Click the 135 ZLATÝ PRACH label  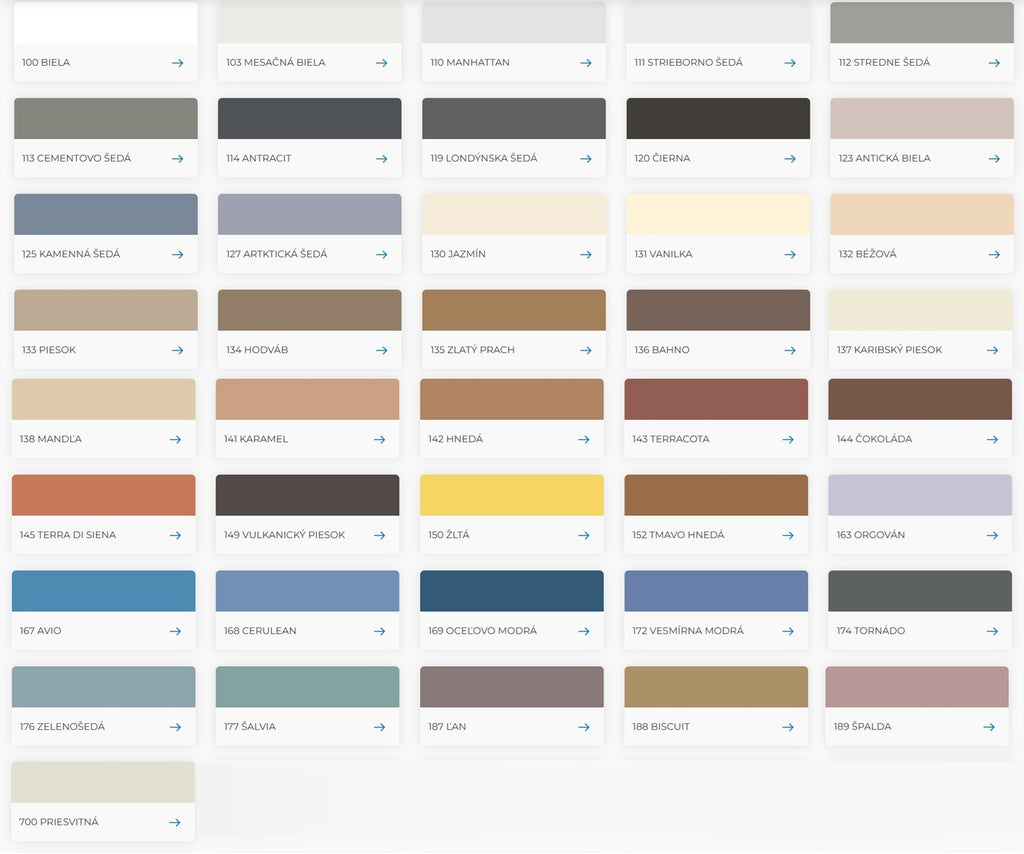pyautogui.click(x=472, y=350)
